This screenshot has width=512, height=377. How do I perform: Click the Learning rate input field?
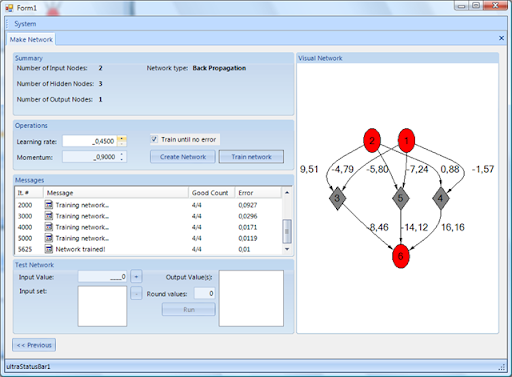[x=90, y=141]
